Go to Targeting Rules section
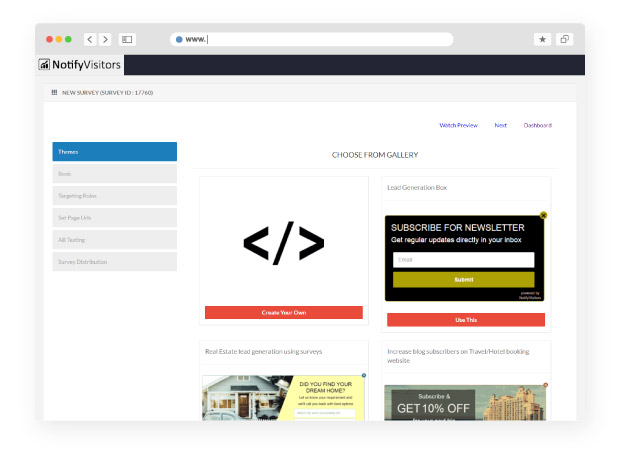This screenshot has height=455, width=620. [x=115, y=196]
